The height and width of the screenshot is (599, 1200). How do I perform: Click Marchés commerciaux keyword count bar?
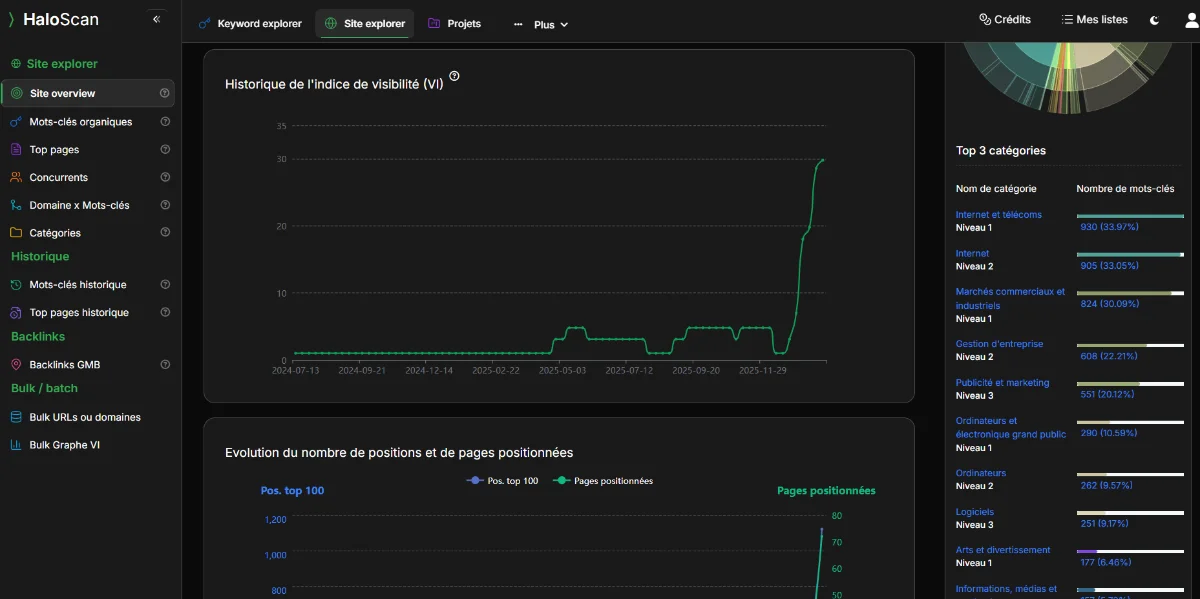pos(1128,293)
